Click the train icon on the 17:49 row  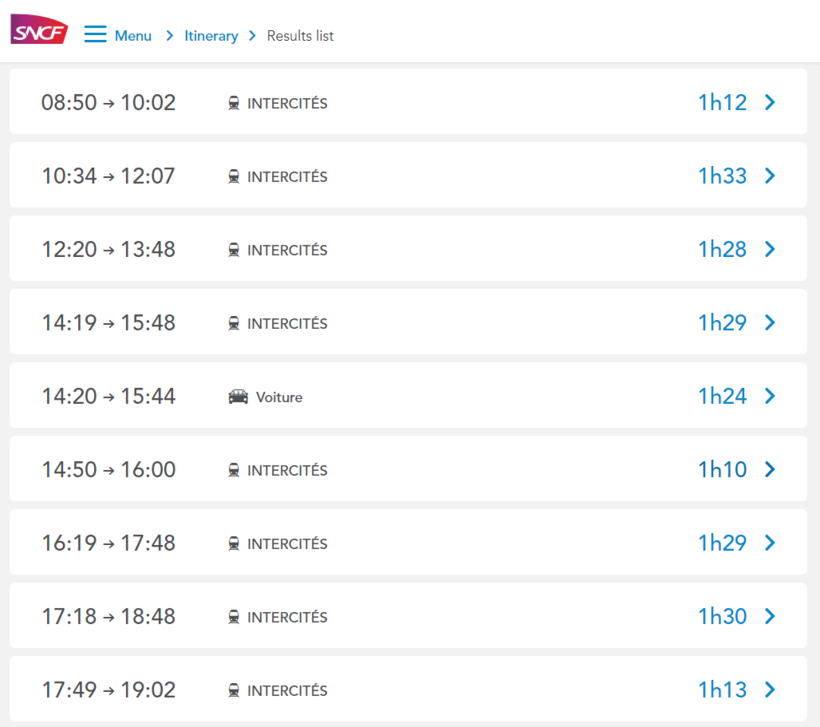(x=234, y=690)
